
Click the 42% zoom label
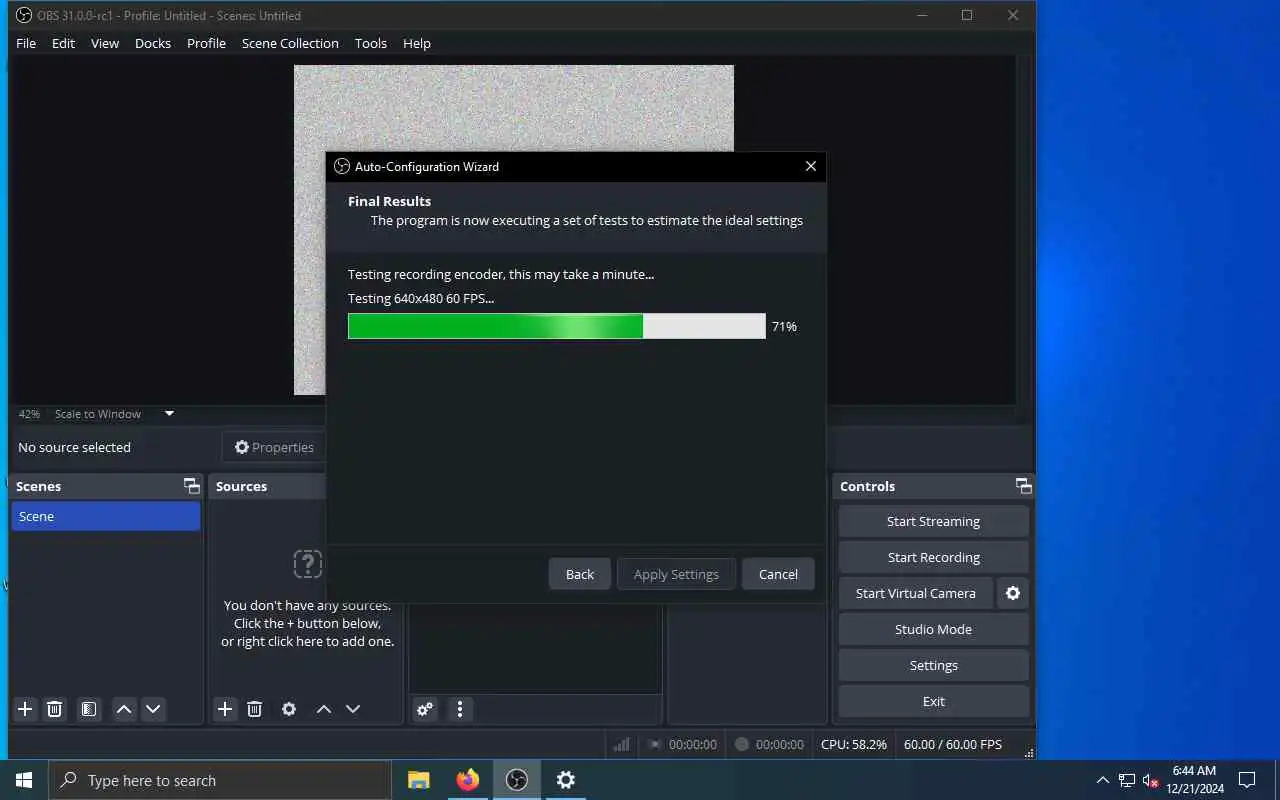click(29, 414)
